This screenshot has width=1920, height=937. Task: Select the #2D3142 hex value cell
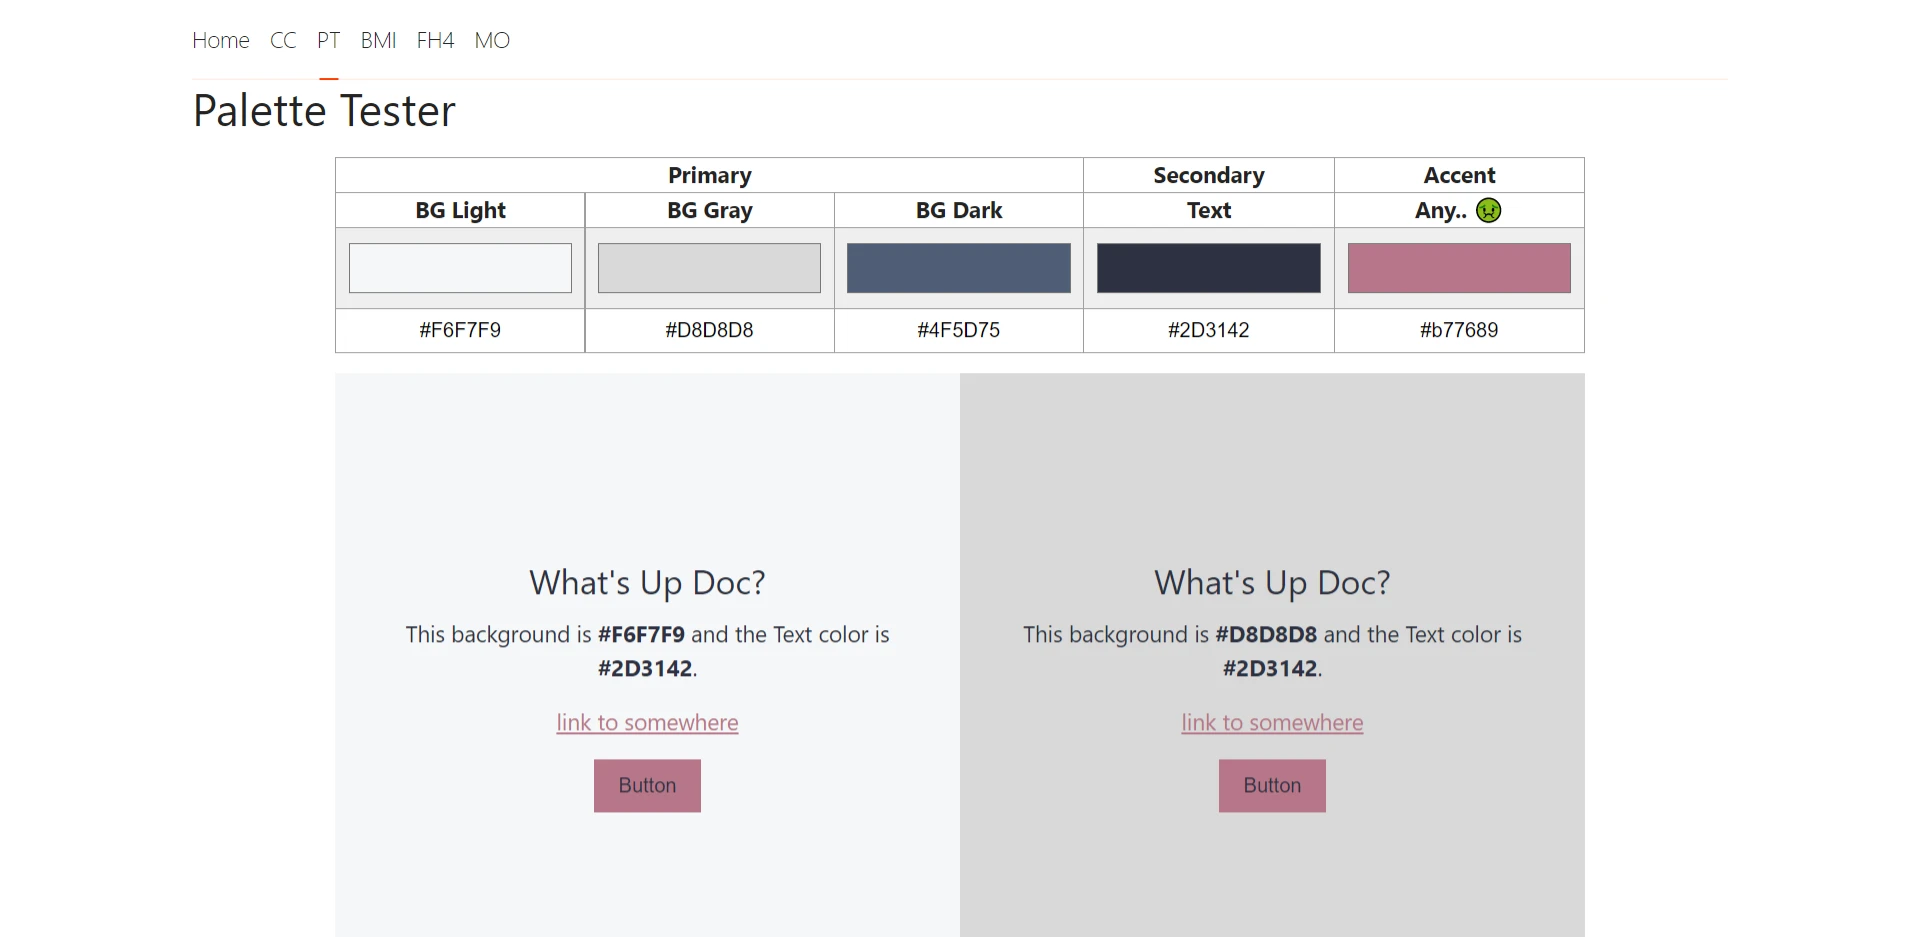1209,330
